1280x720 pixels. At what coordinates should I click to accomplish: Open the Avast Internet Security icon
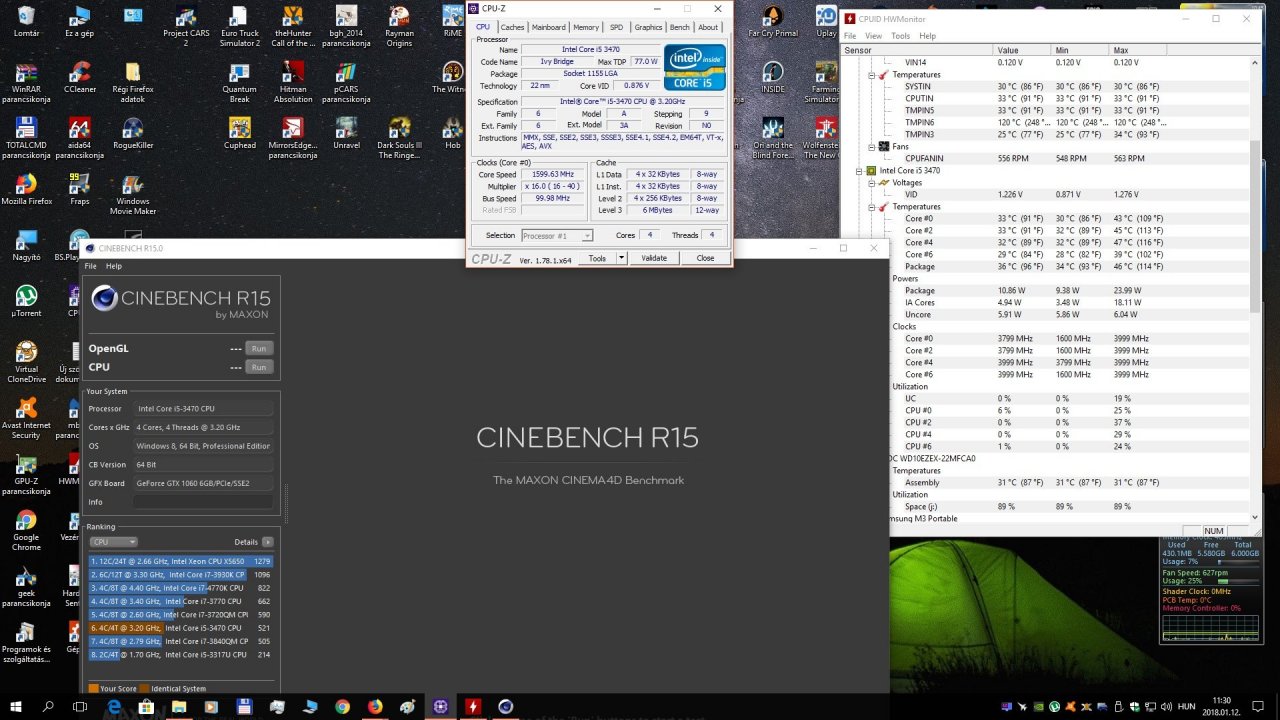click(26, 418)
